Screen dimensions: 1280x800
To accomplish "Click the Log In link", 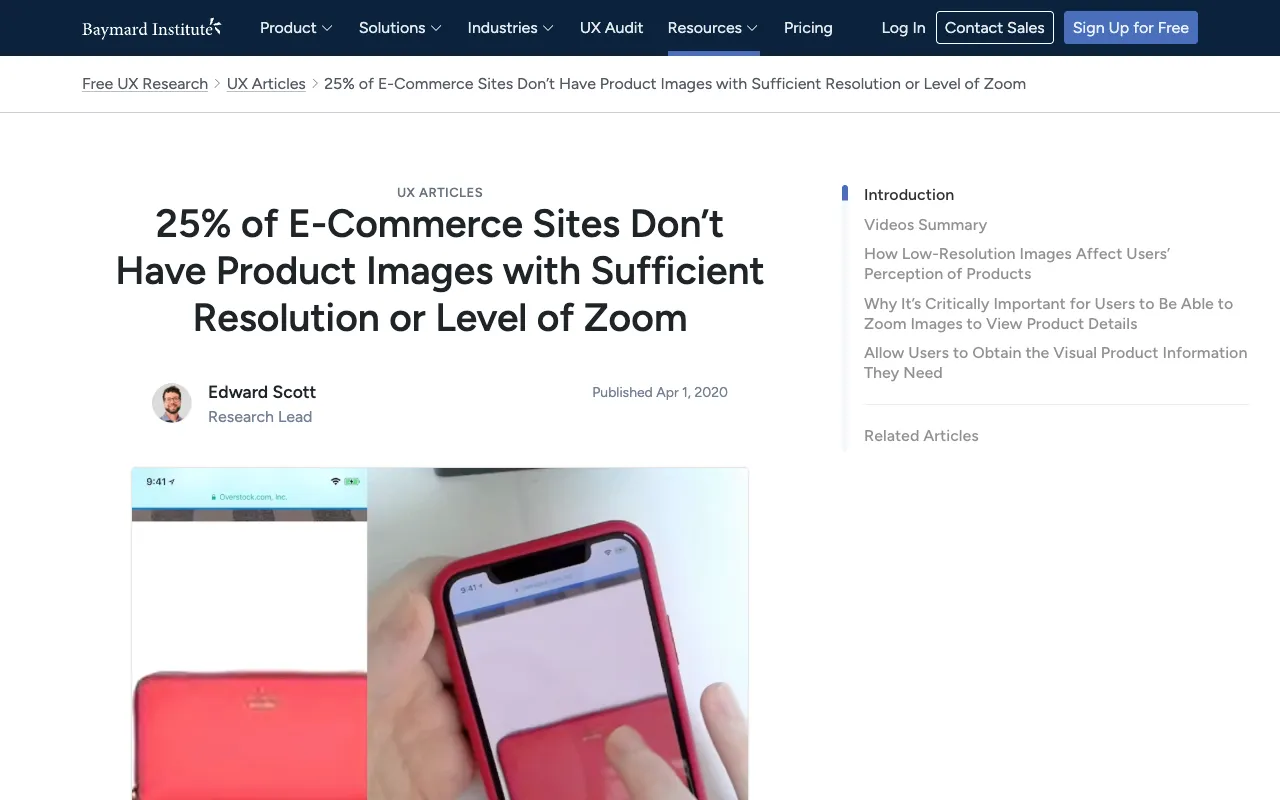I will click(x=903, y=28).
